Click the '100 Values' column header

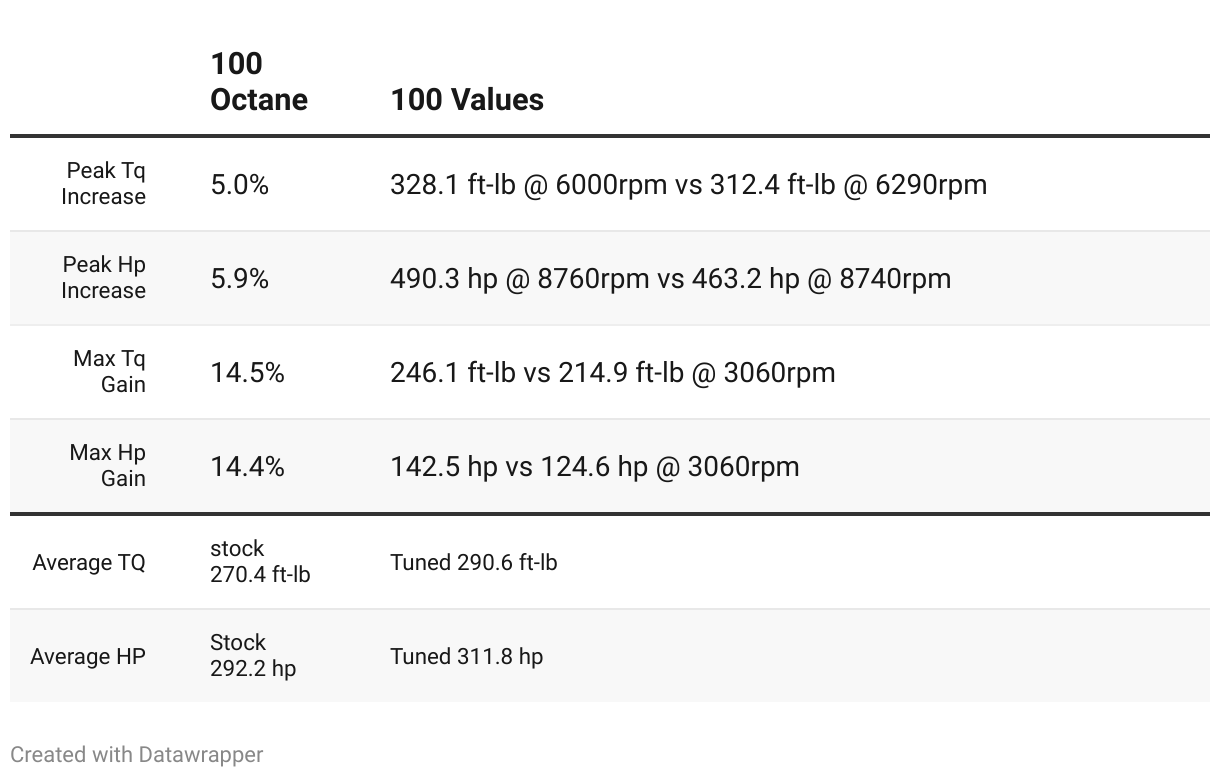467,99
